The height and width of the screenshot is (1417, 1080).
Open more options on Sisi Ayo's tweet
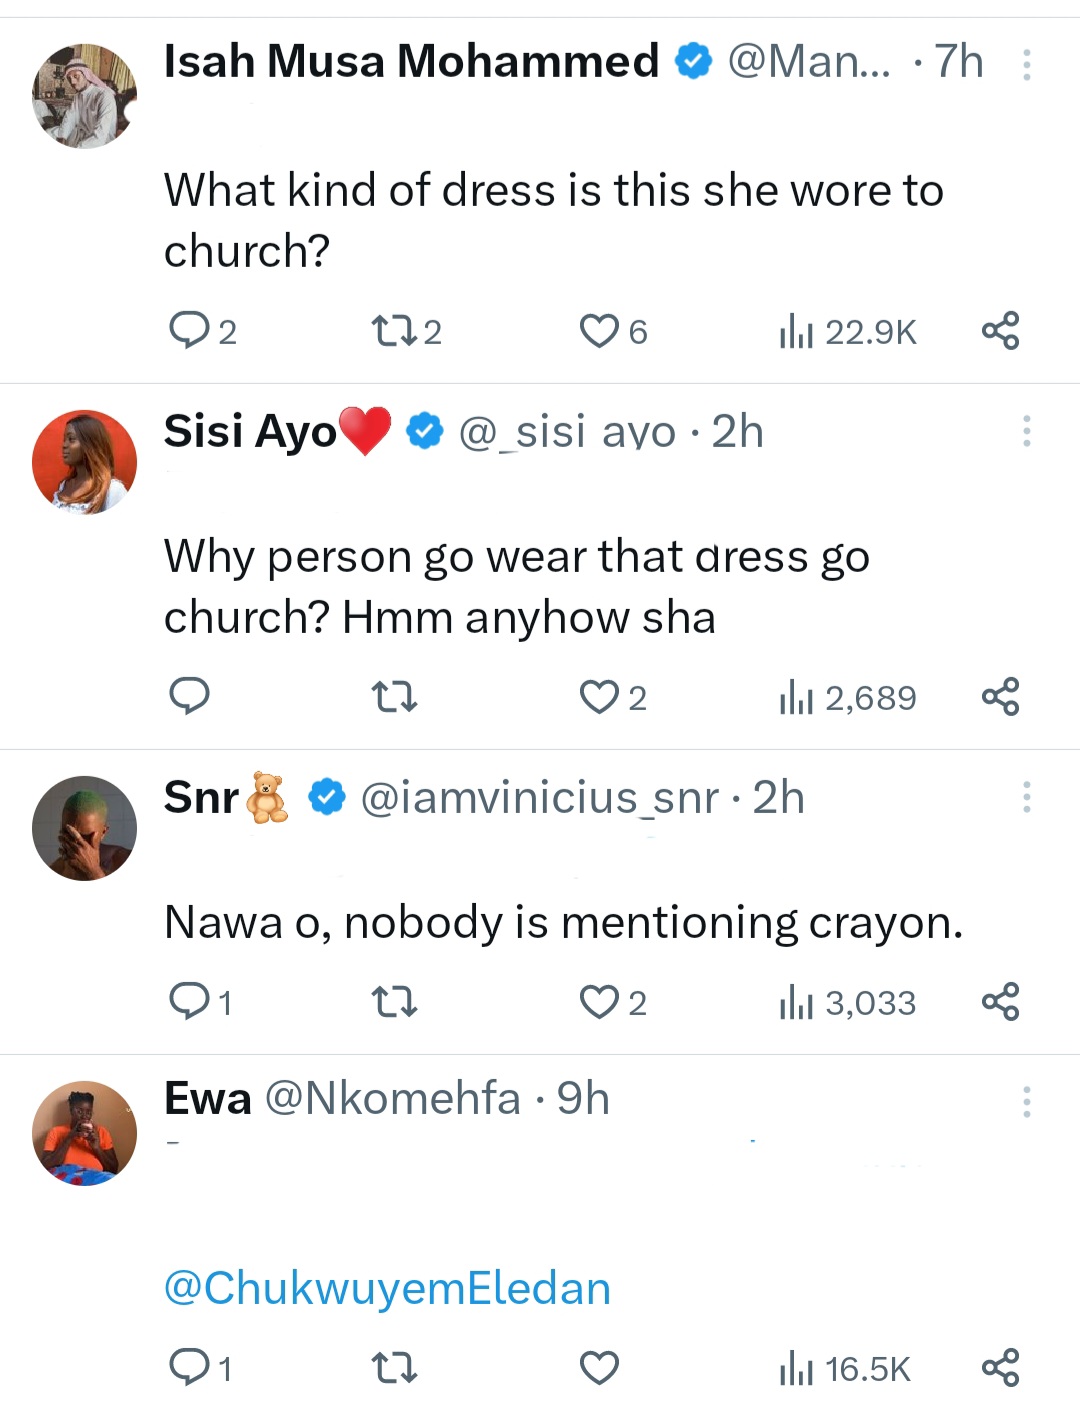pos(1026,431)
